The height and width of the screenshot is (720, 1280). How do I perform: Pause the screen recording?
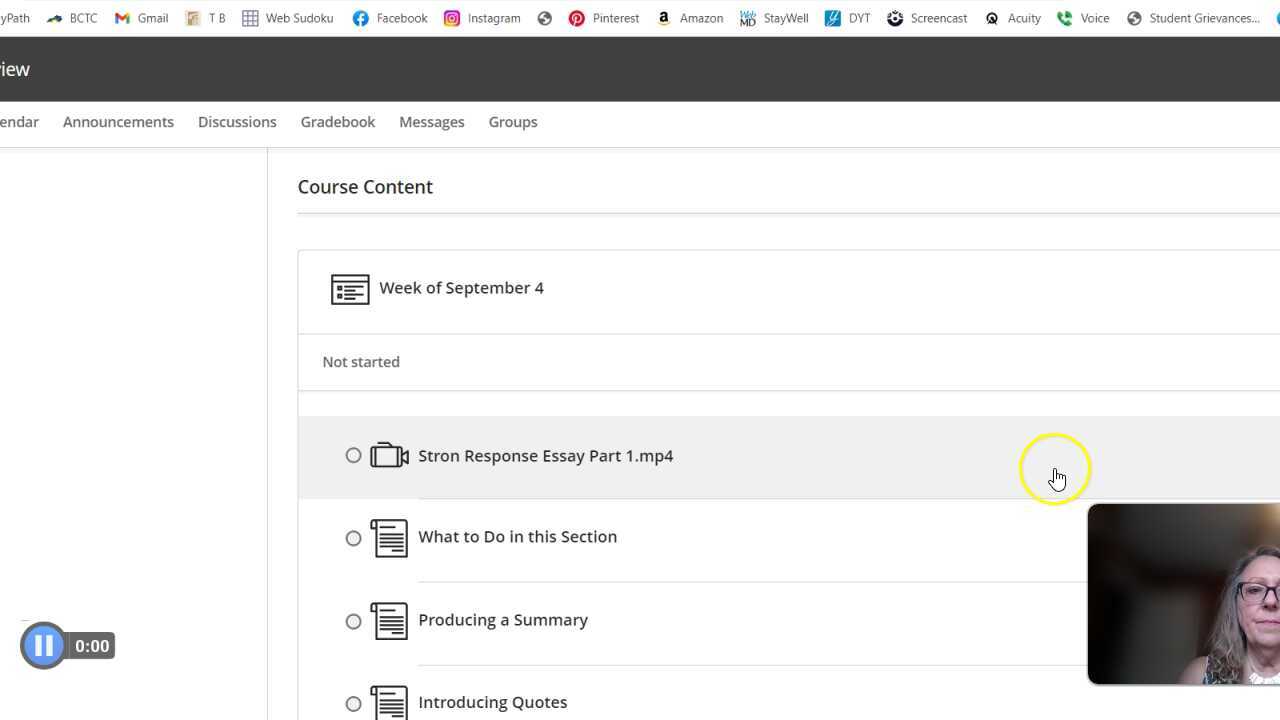[x=43, y=646]
